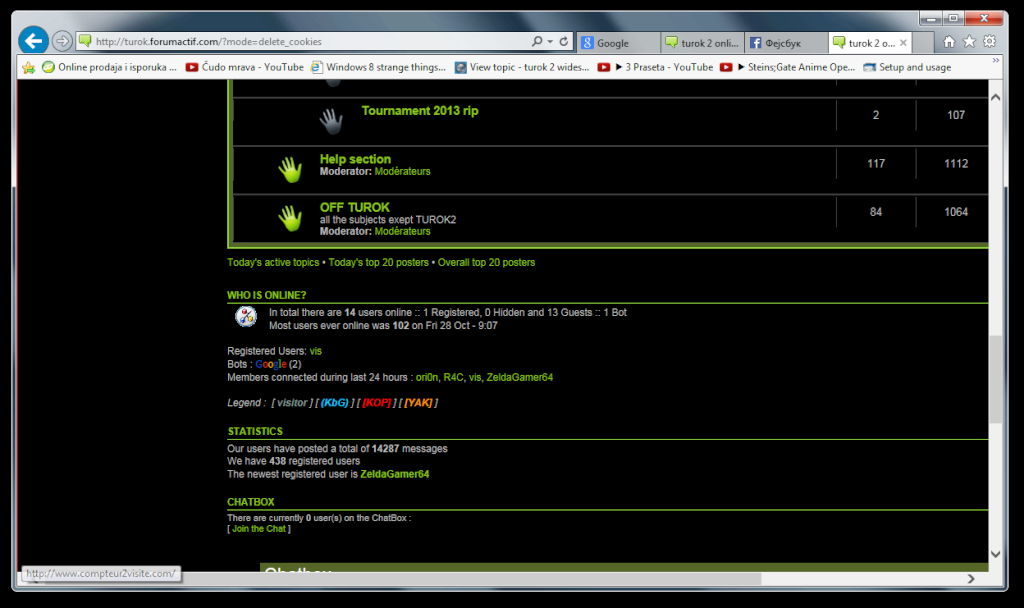Go back with the browser back arrow

pos(33,41)
